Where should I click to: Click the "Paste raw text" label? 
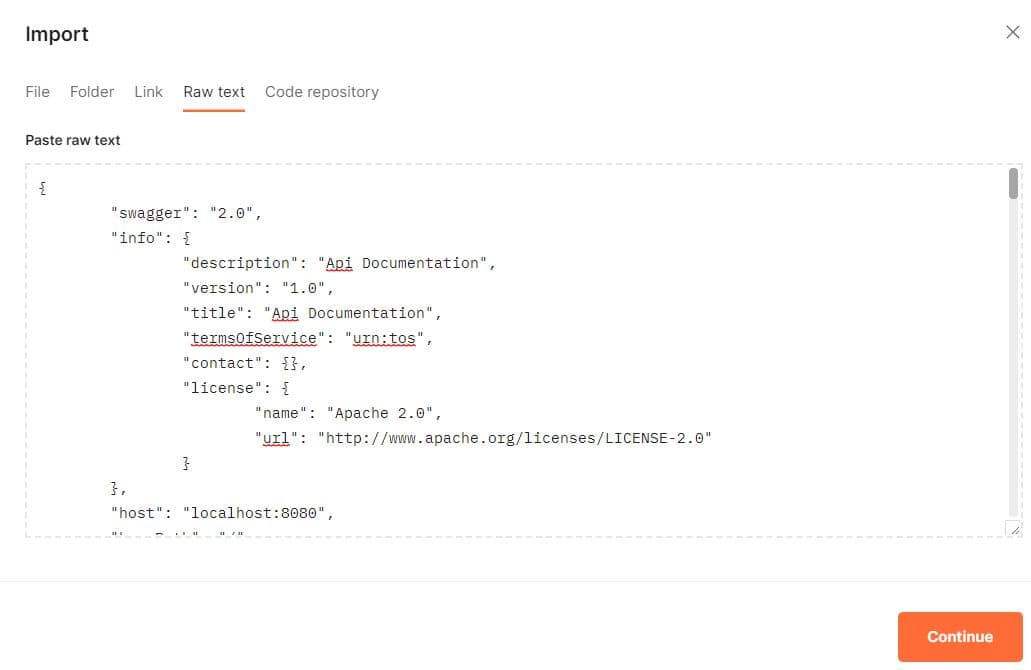[73, 140]
